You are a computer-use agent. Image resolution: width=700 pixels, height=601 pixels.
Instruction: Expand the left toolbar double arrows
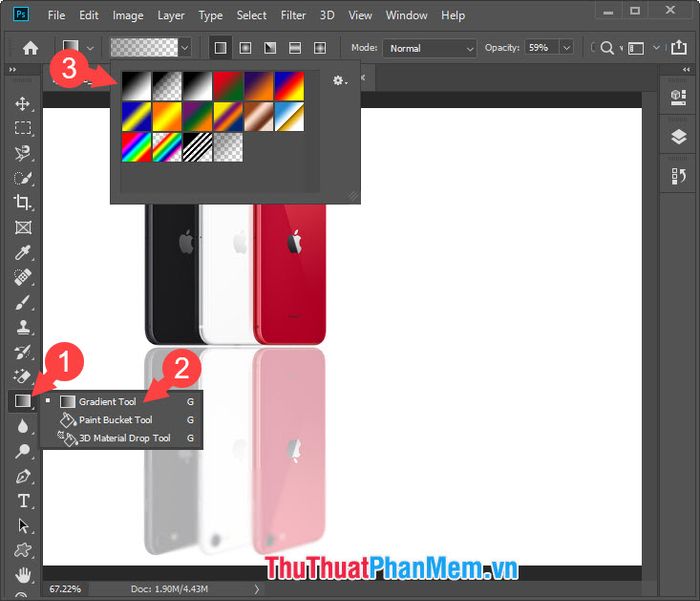tap(12, 70)
